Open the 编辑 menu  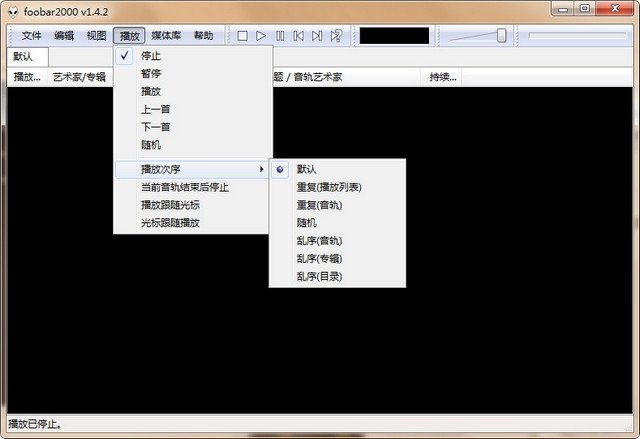[x=64, y=36]
